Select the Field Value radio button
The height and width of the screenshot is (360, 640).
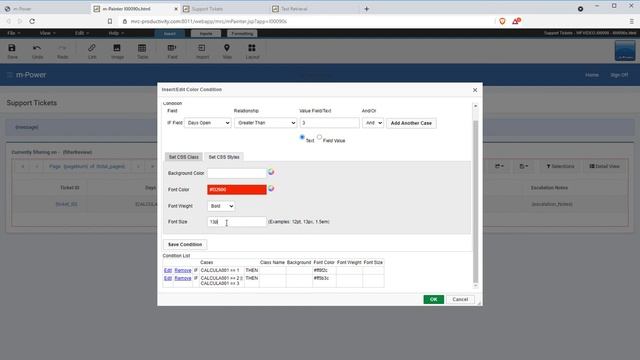tap(319, 137)
